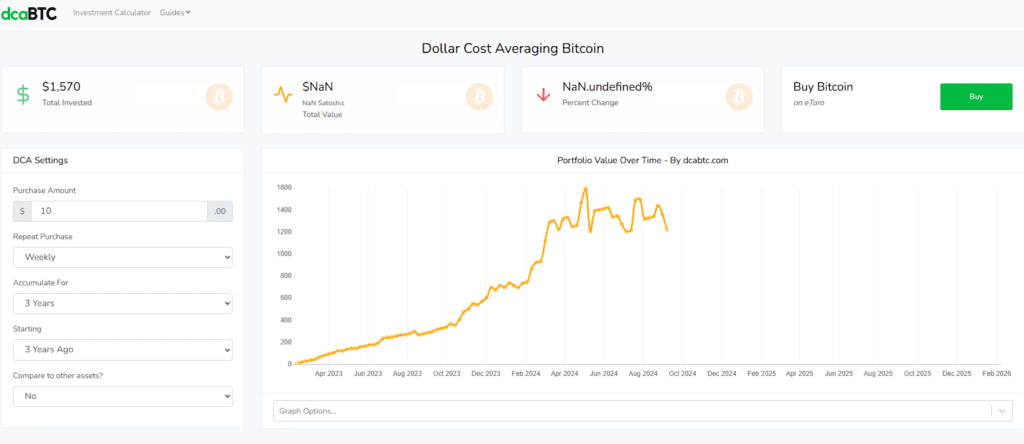Click the chart line peak near April 2024
1024x444 pixels.
pyautogui.click(x=584, y=188)
